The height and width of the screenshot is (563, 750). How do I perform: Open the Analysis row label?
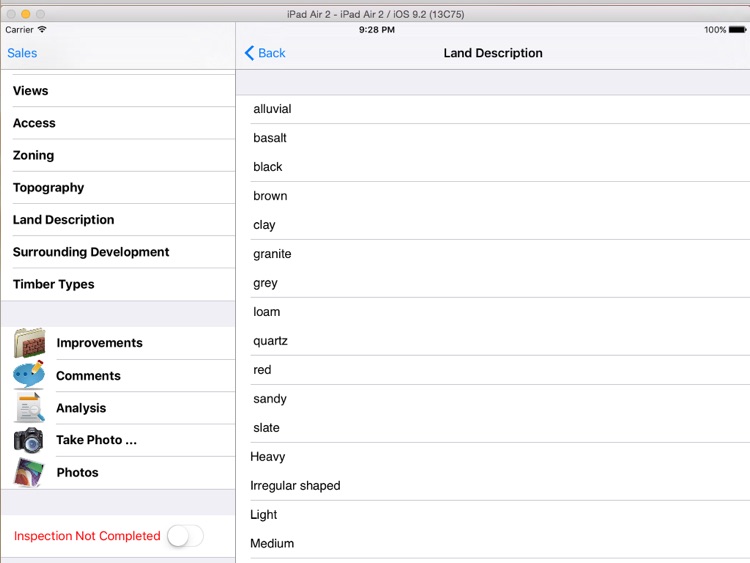81,408
